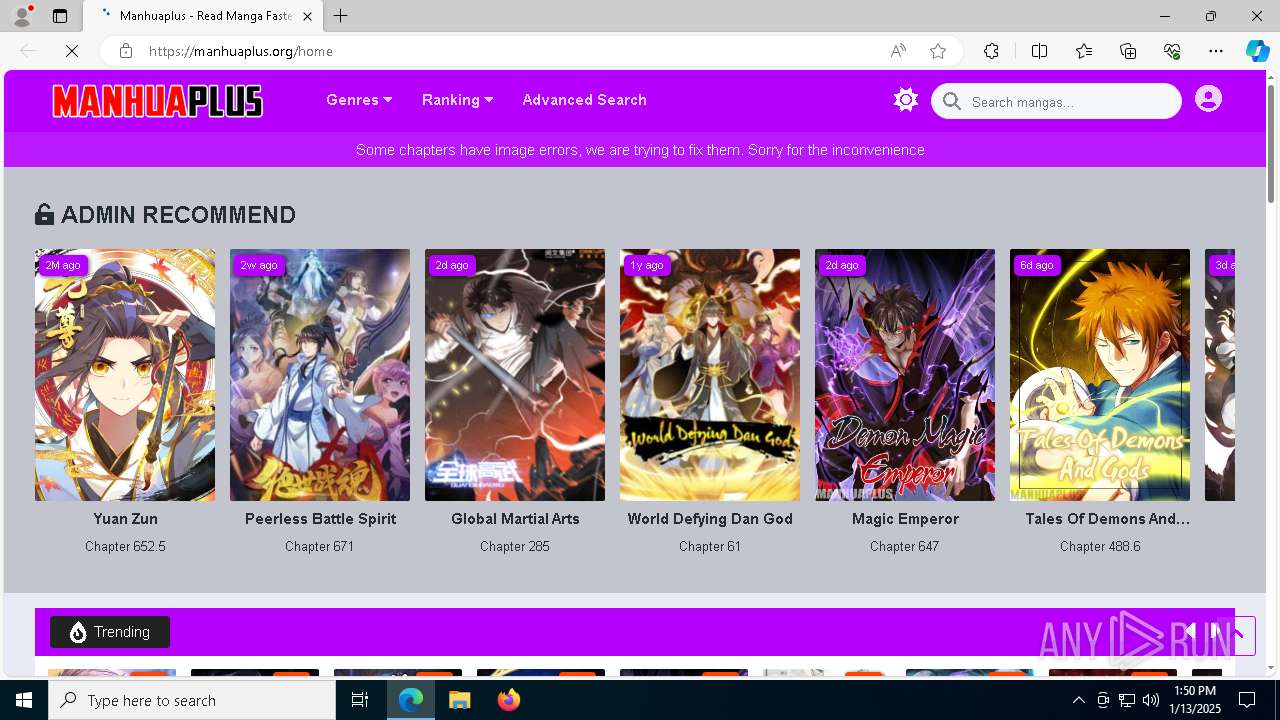Open the notification center
Image resolution: width=1280 pixels, height=720 pixels.
1247,700
